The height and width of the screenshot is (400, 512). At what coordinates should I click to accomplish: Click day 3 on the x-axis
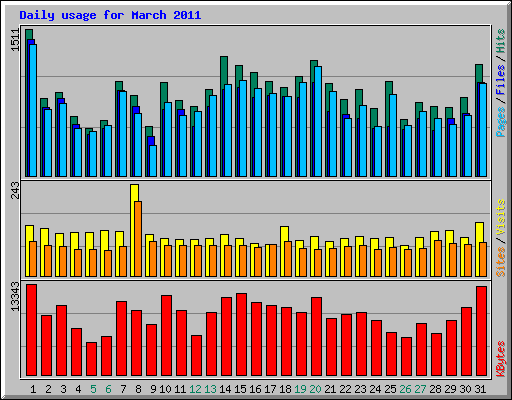click(63, 389)
